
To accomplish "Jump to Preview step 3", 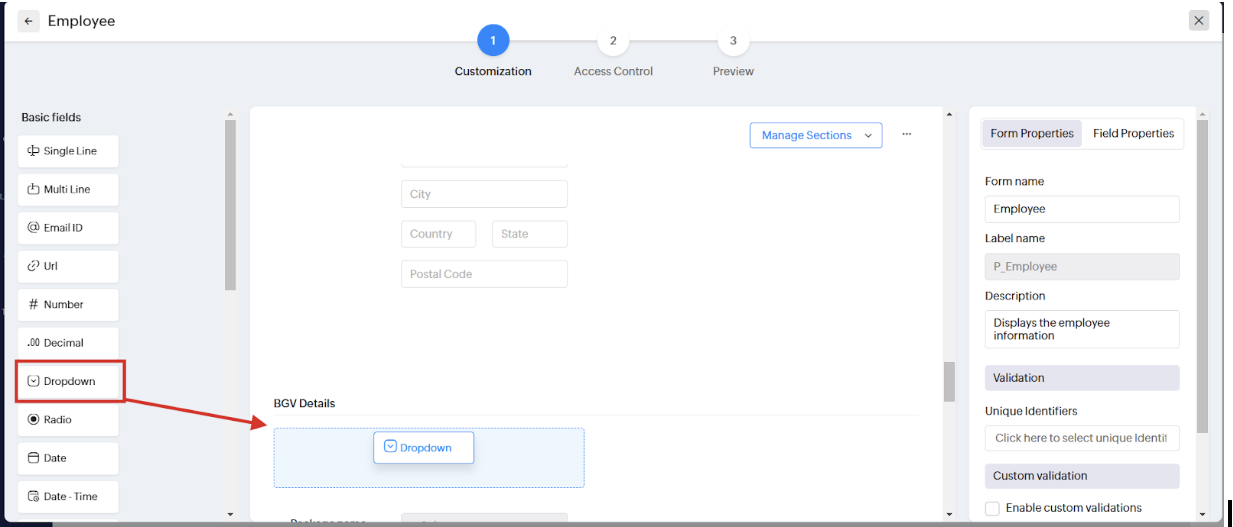I will [733, 42].
